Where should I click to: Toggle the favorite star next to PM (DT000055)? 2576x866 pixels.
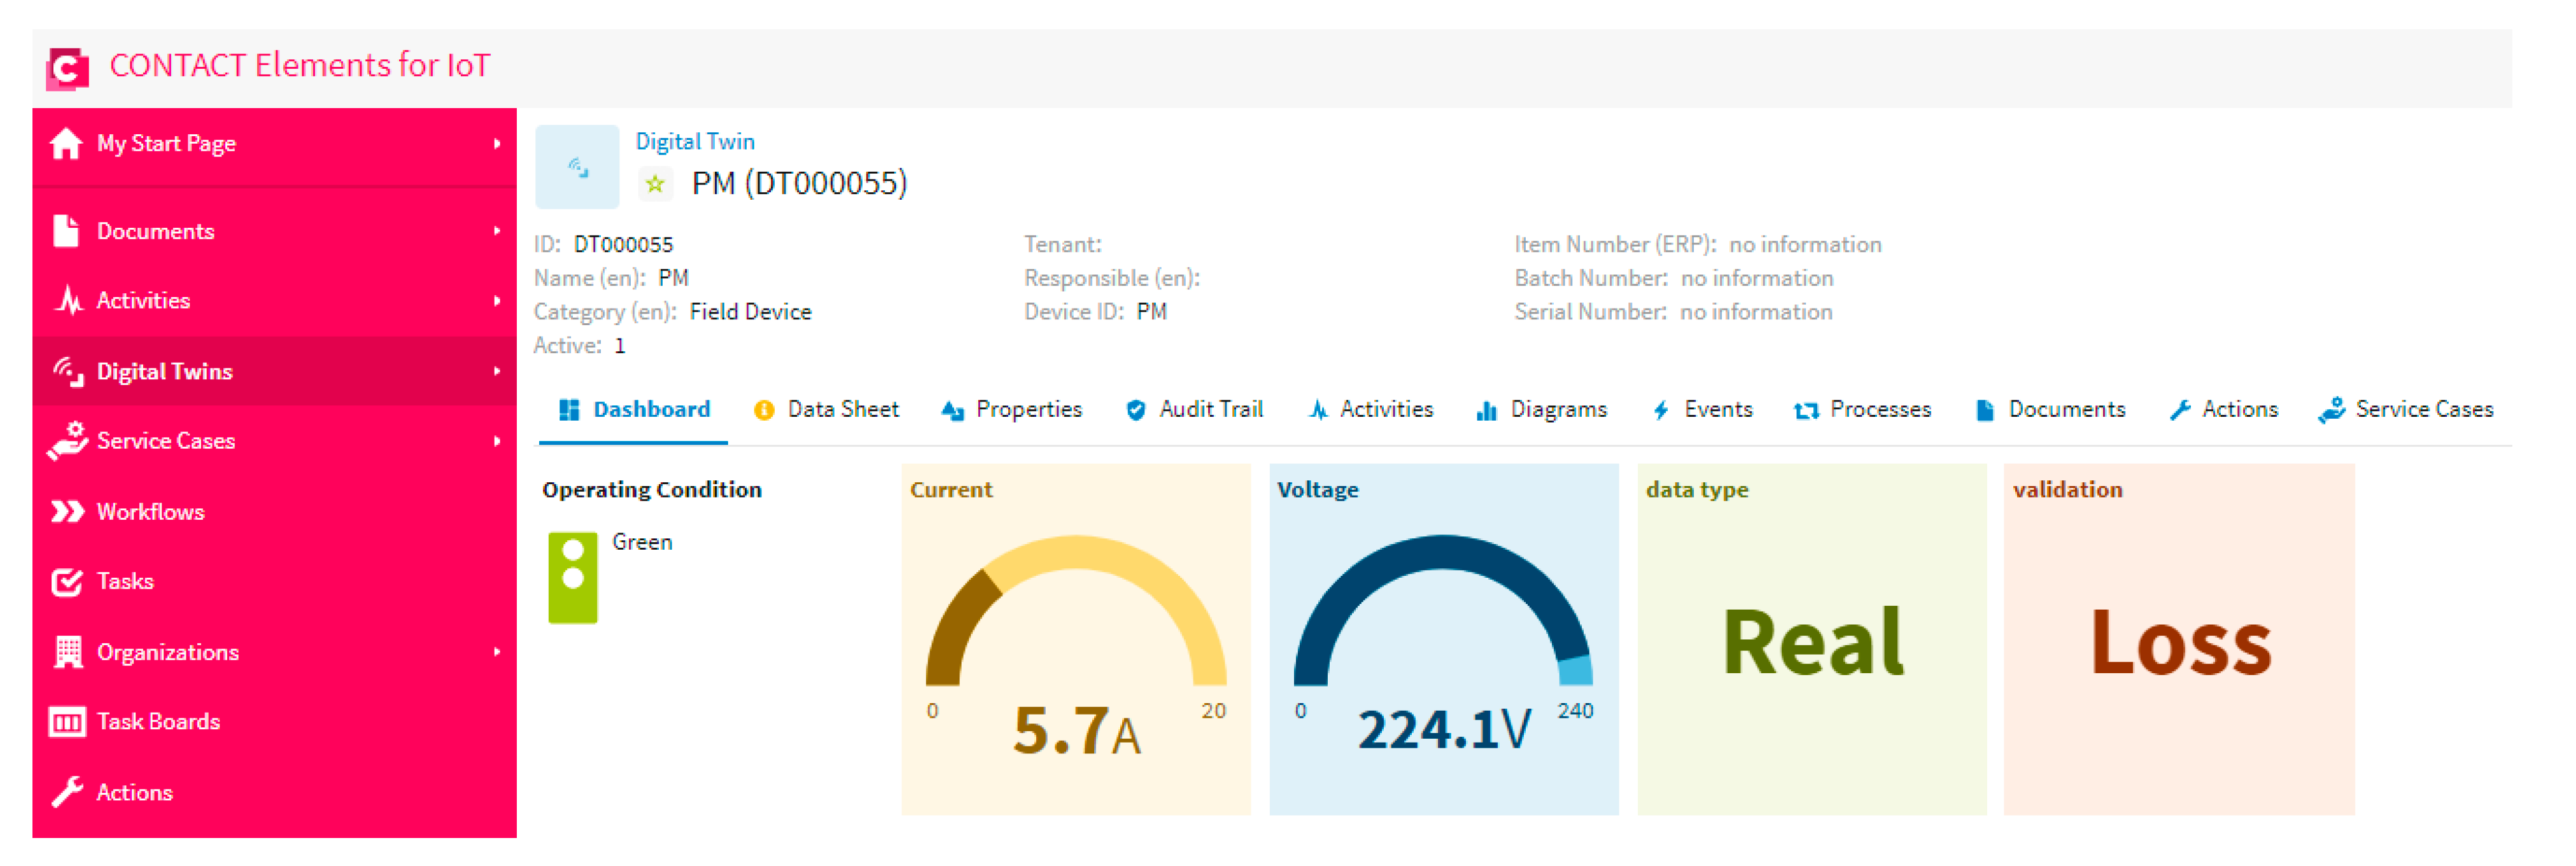tap(655, 184)
